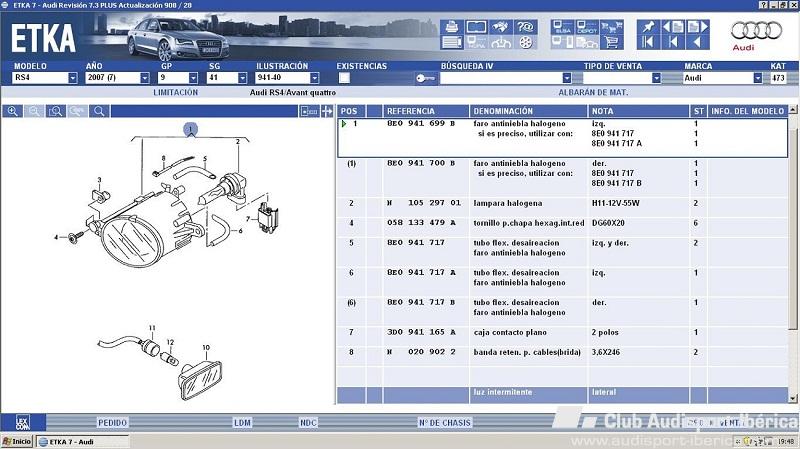Viewport: 800px width, 449px height.
Task: Open the ELSA link icon
Action: [x=563, y=27]
